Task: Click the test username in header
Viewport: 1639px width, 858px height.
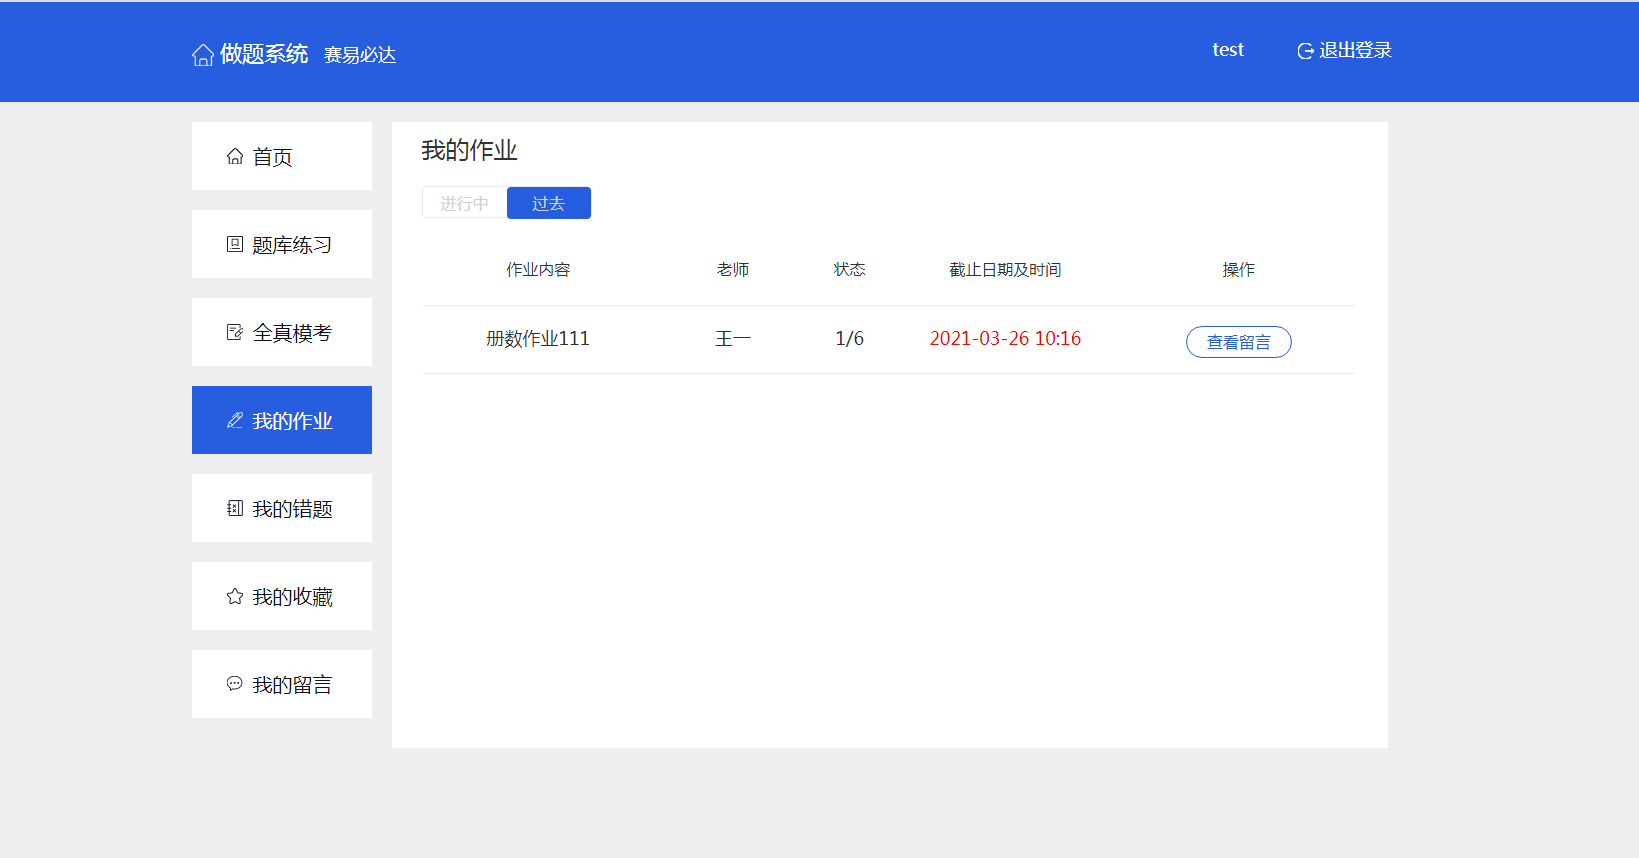Action: (1227, 50)
